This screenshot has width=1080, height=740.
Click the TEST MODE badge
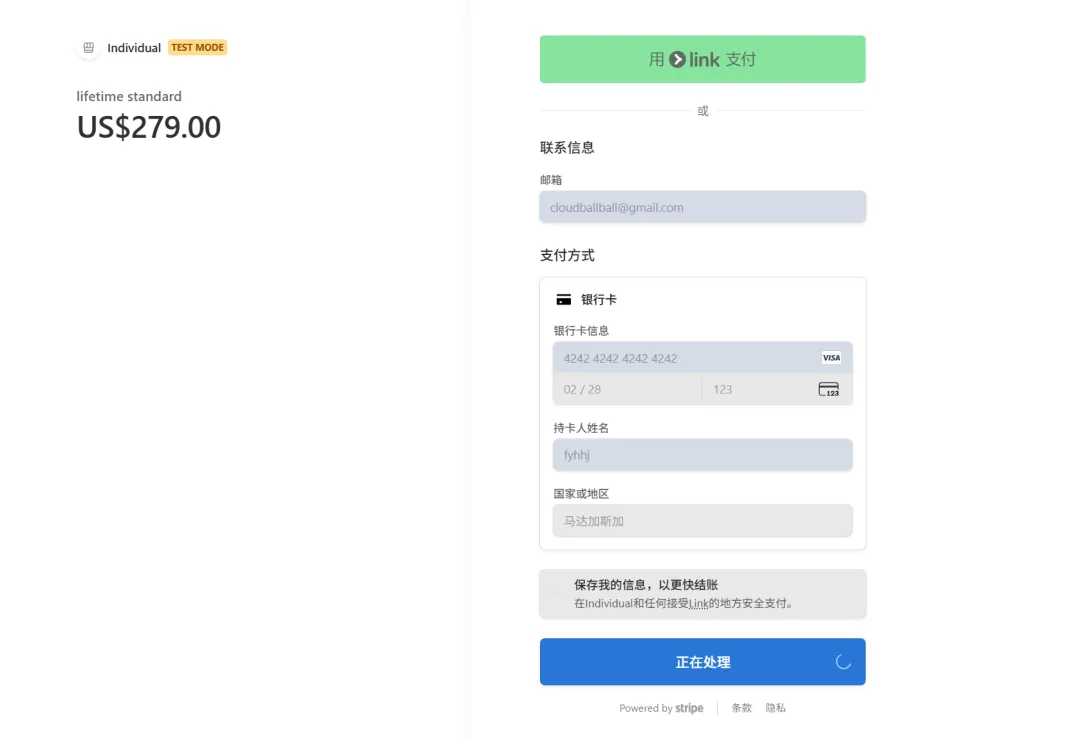197,48
